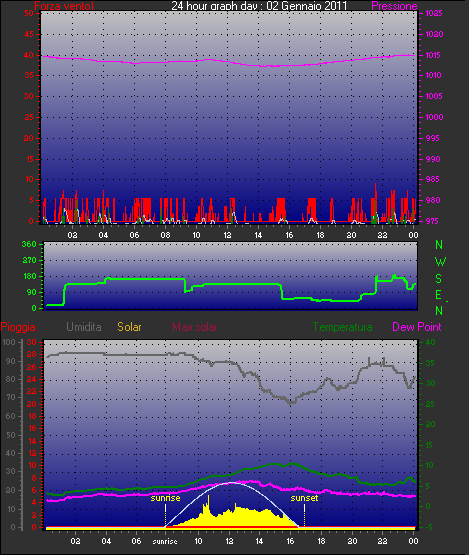Click the Forza vento axis label
Screen dimensions: 469x555
pos(64,6)
